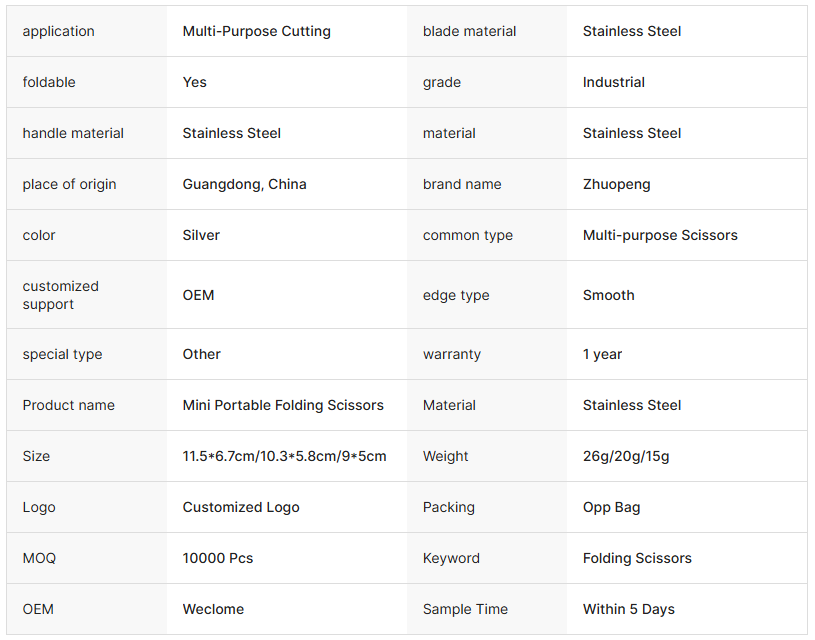This screenshot has height=640, width=815.
Task: Select the '10000 Pcs' MOQ value
Action: click(x=218, y=558)
